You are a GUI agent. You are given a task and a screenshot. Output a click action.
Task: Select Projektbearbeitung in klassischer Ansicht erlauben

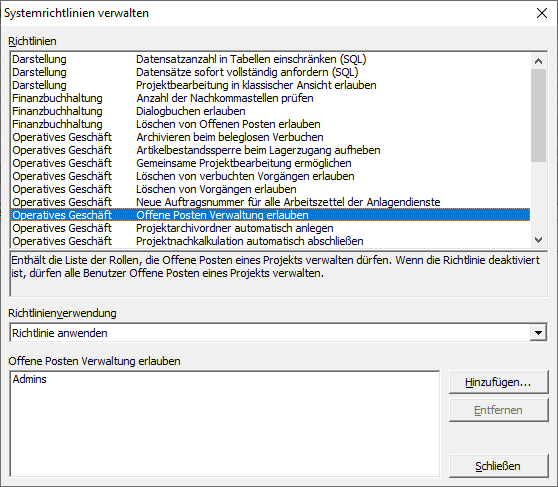[x=270, y=85]
